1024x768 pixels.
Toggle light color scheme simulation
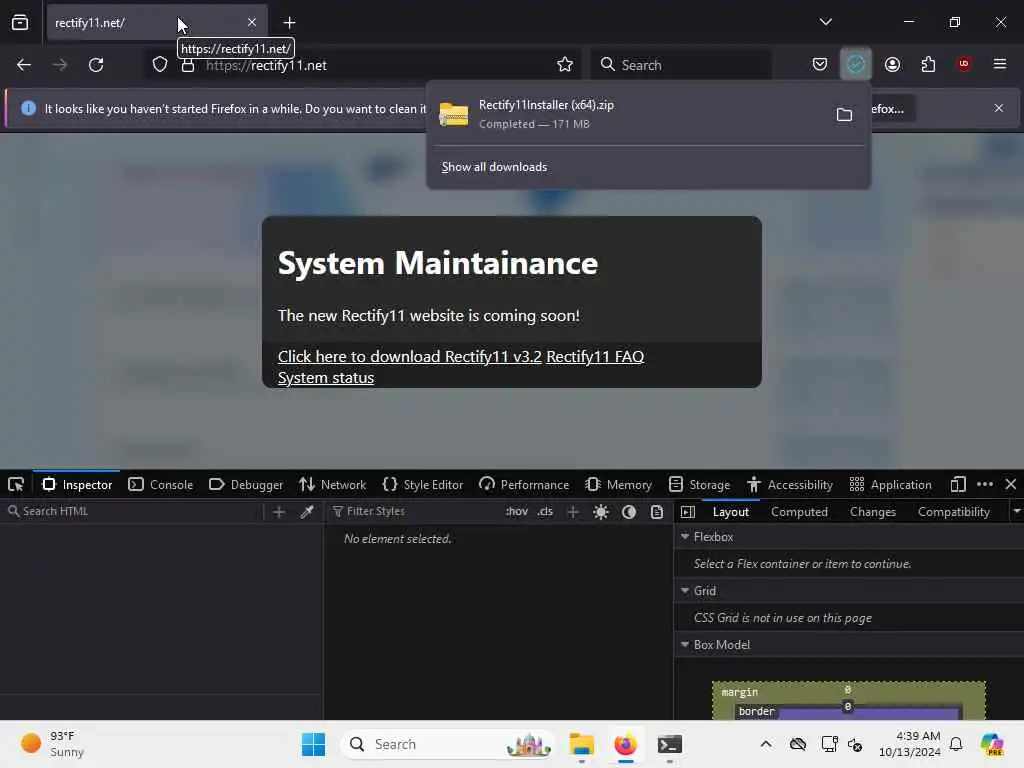(601, 512)
